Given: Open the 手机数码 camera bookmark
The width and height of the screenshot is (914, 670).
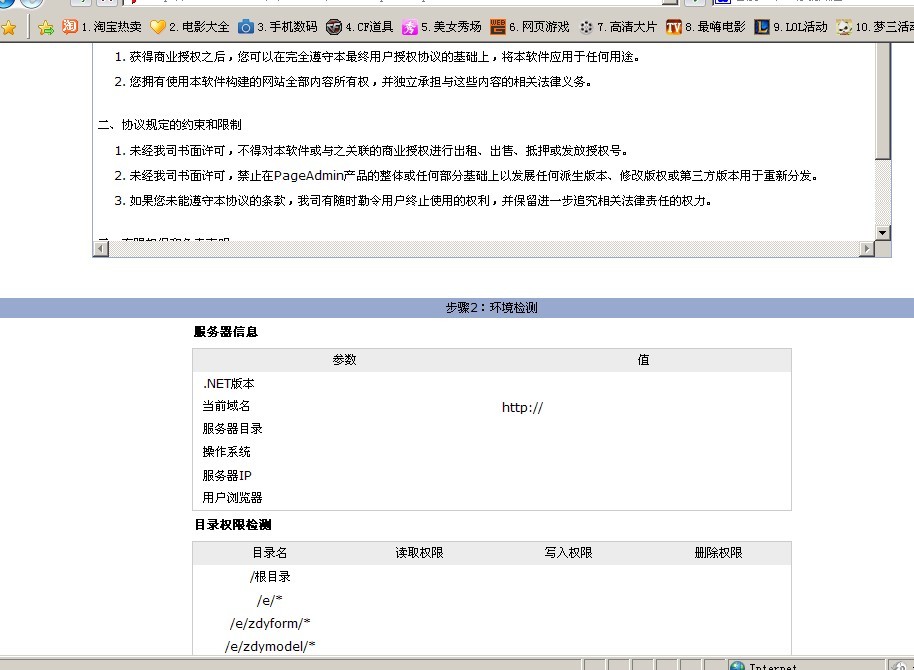Looking at the screenshot, I should tap(277, 27).
